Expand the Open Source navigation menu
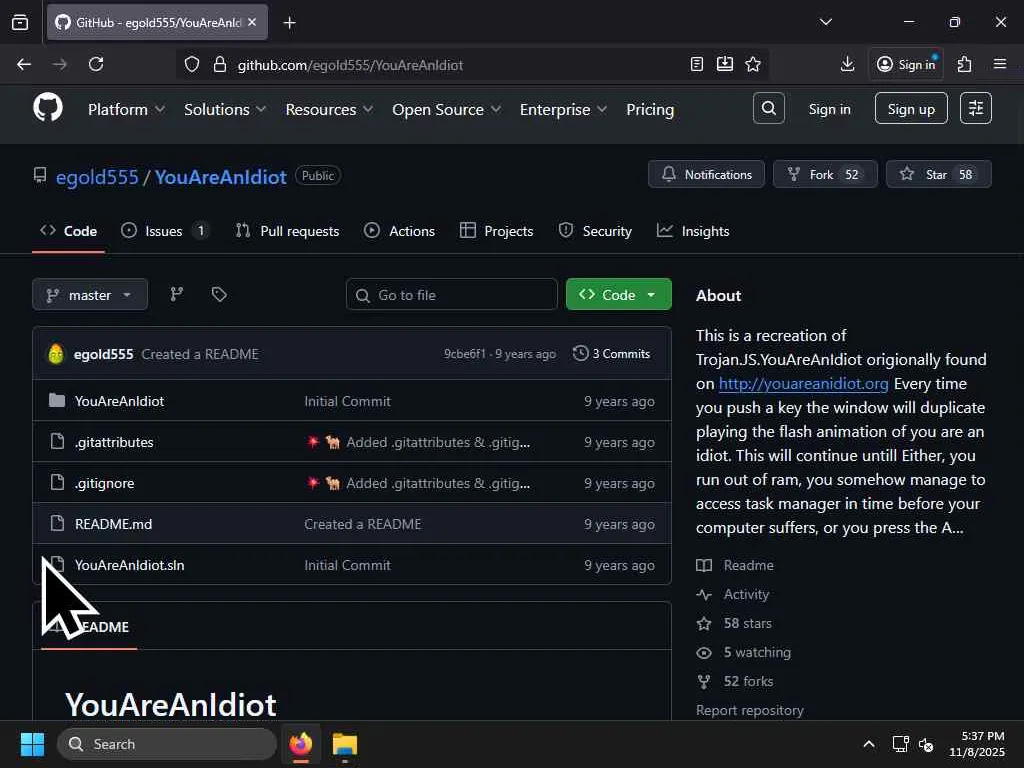1024x768 pixels. click(447, 110)
